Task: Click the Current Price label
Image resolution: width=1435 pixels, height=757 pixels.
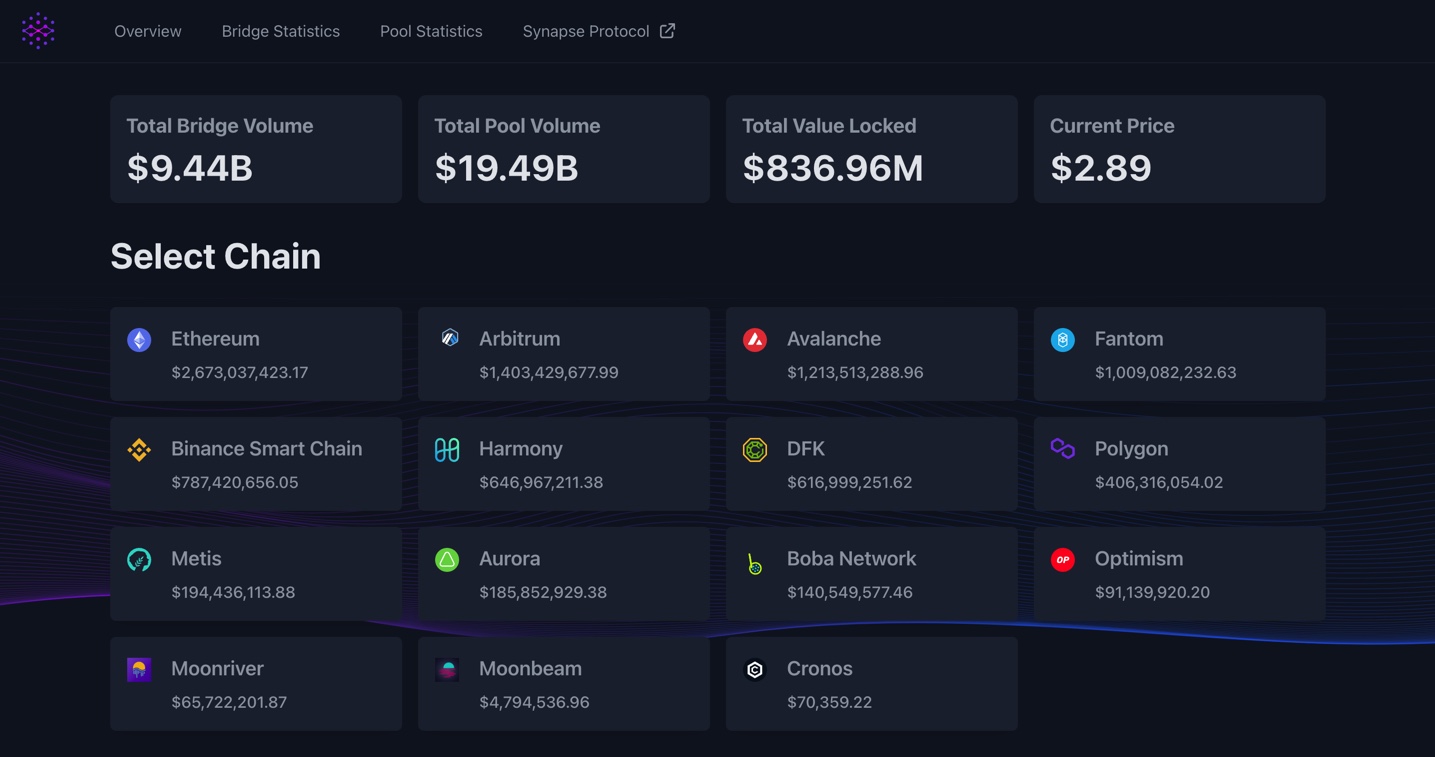Action: [x=1112, y=126]
